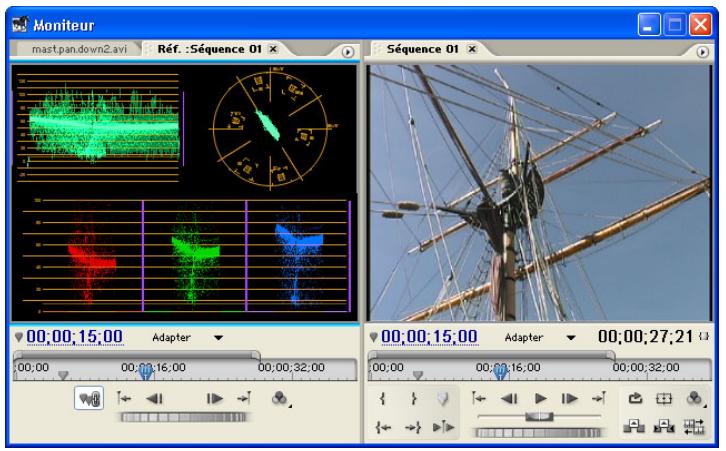Step forward one frame in Reference monitor
726x451 pixels.
pos(214,399)
